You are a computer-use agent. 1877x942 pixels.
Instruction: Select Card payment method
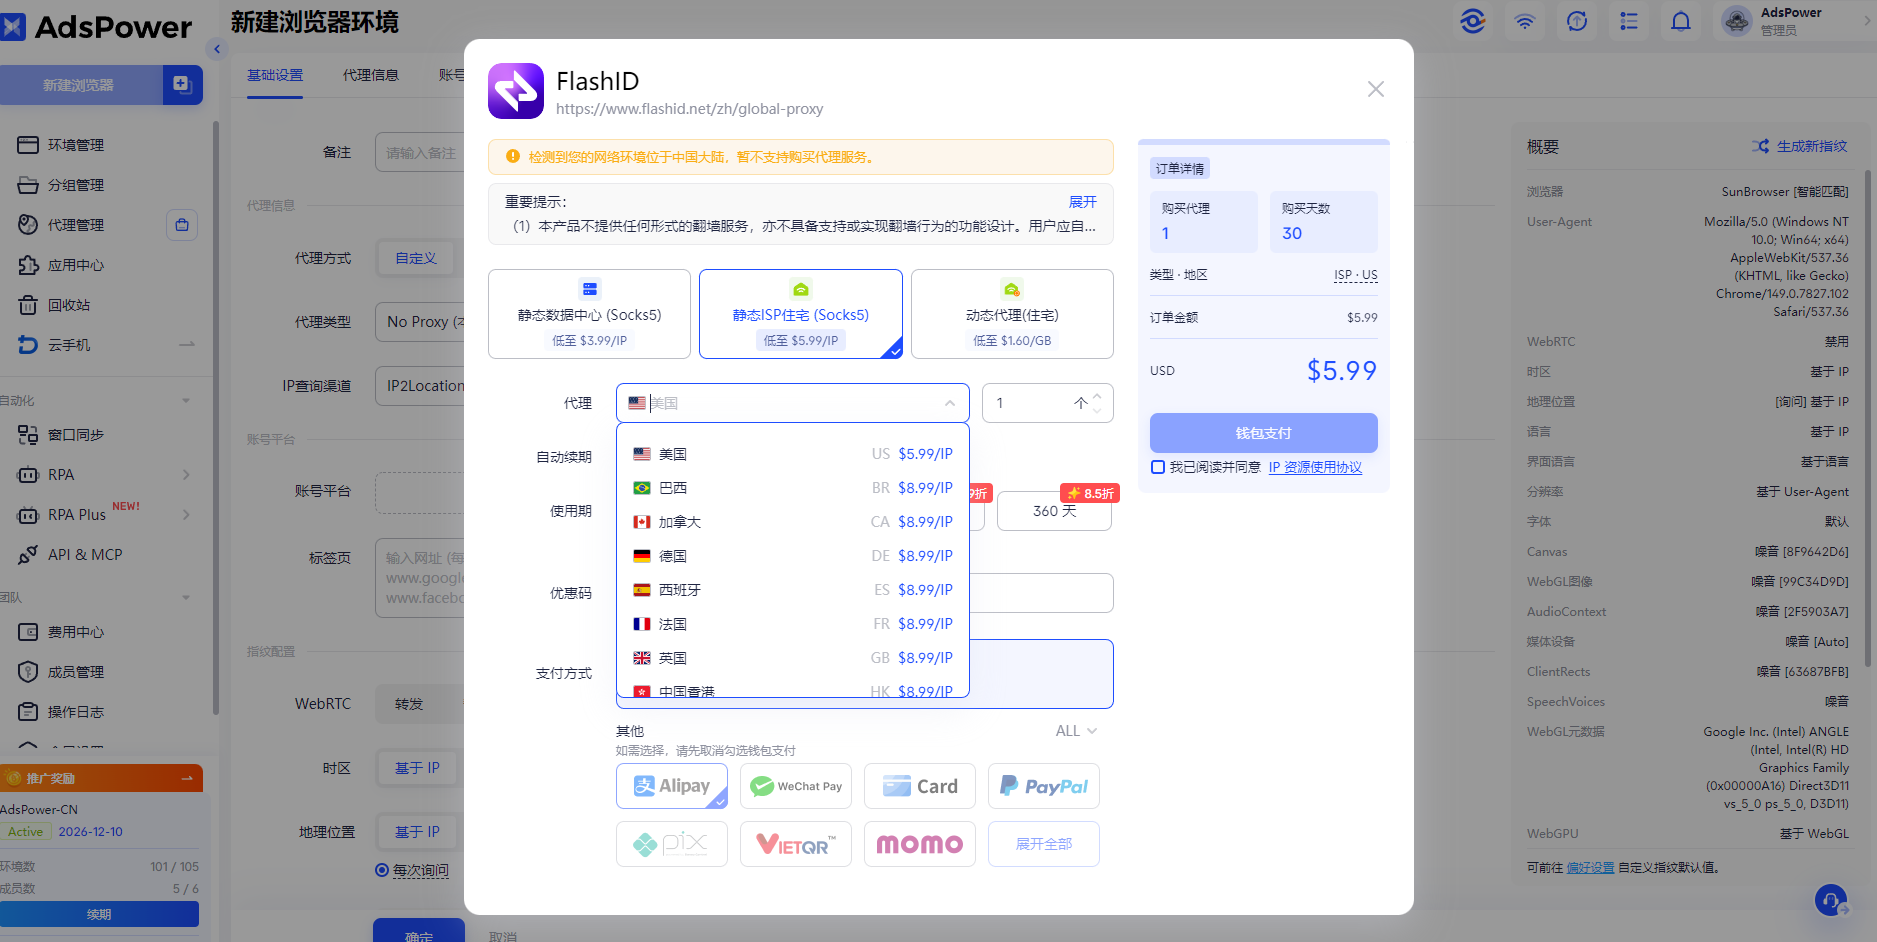pyautogui.click(x=920, y=786)
